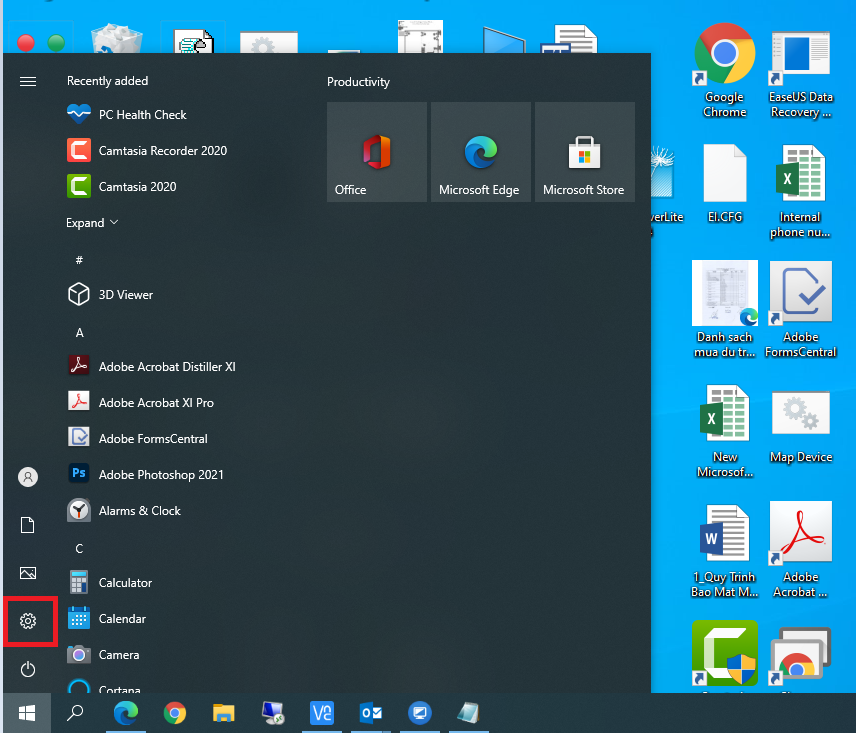The width and height of the screenshot is (856, 733).
Task: Open the user account icon in Start
Action: (x=28, y=477)
